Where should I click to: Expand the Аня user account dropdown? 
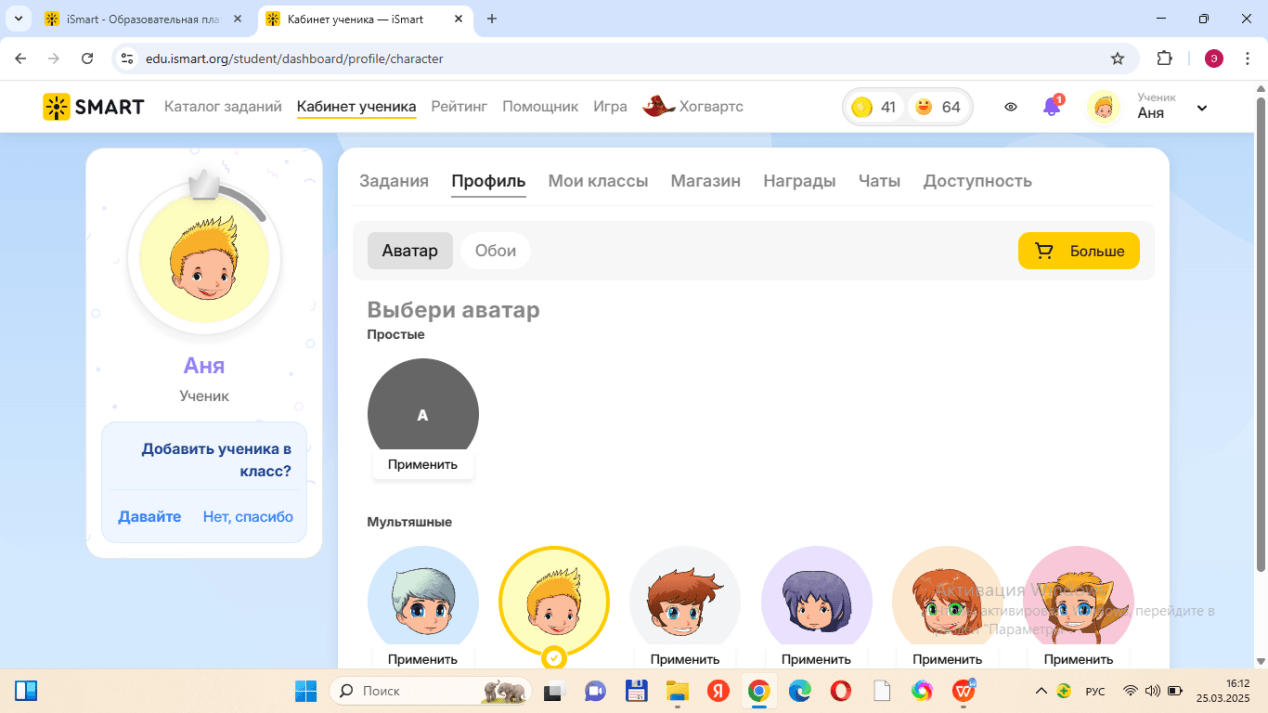click(x=1201, y=108)
